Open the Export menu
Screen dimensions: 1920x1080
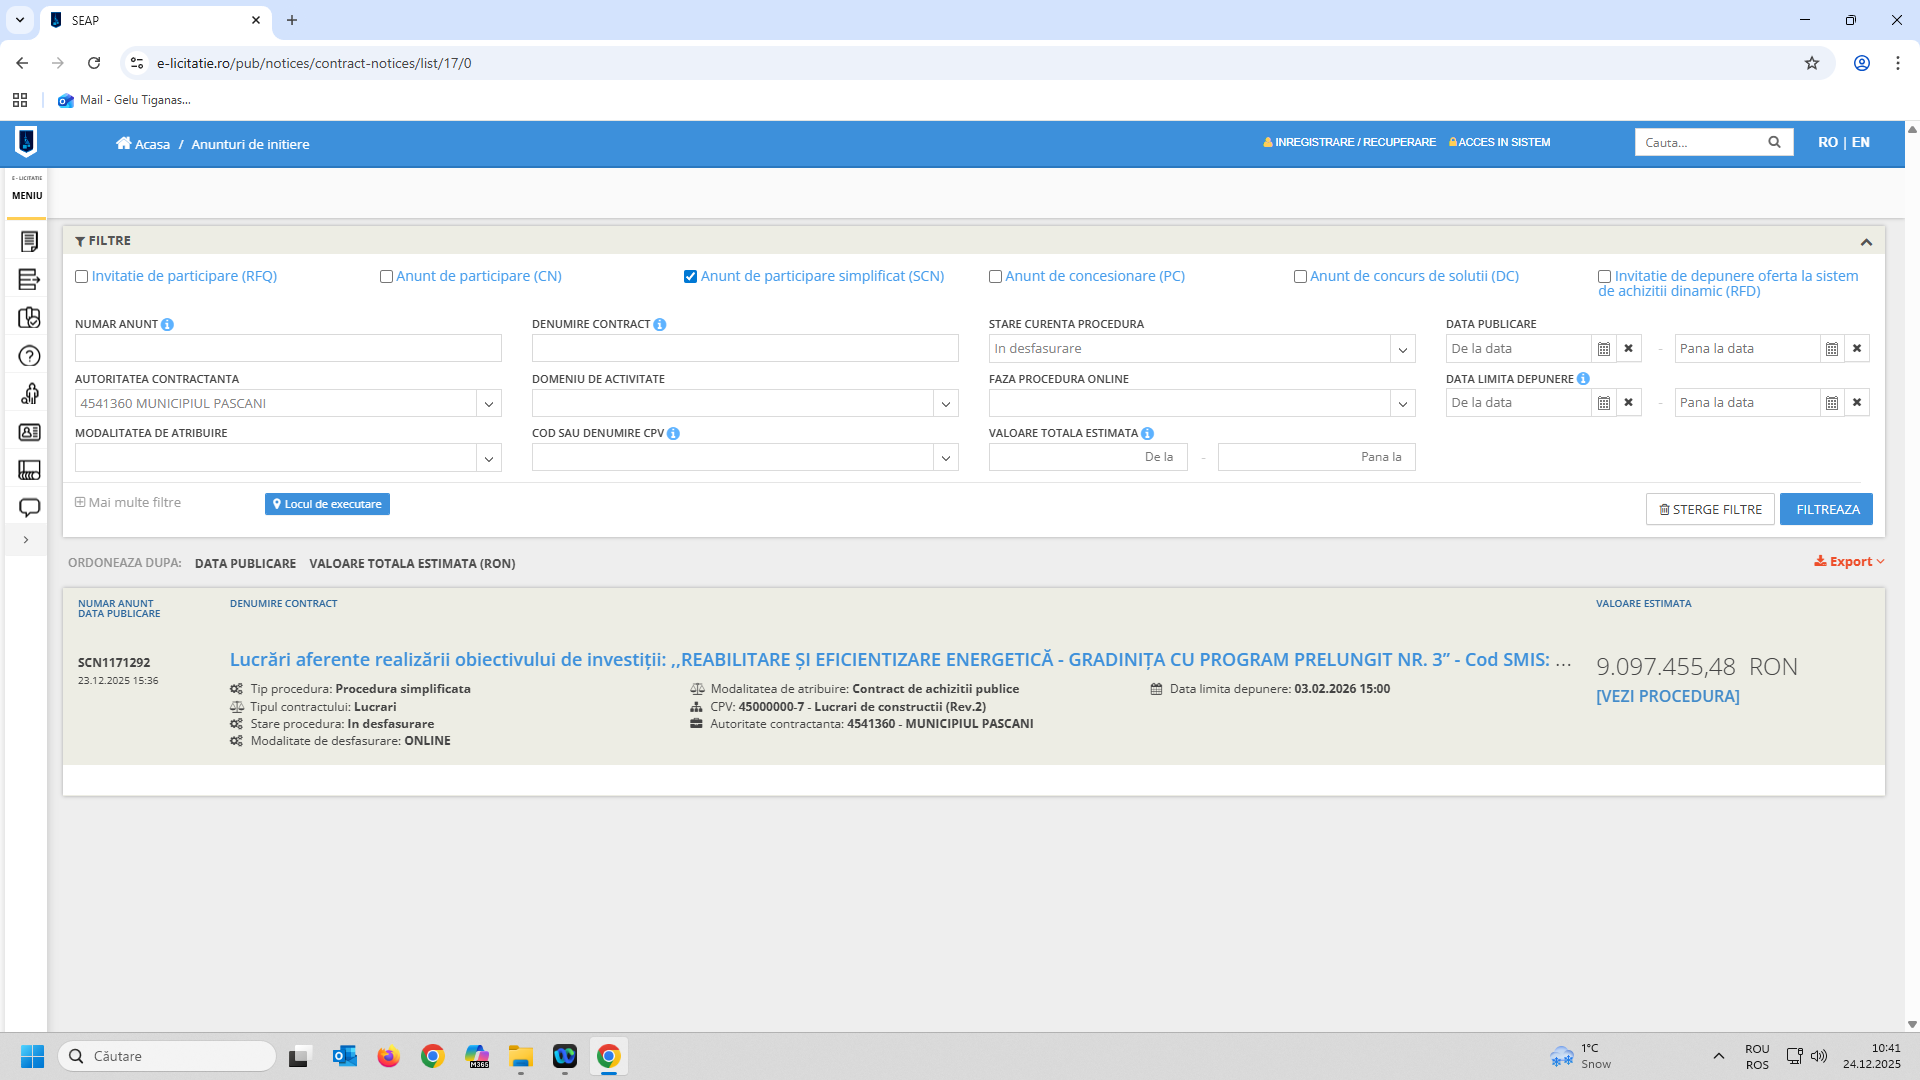[1849, 562]
